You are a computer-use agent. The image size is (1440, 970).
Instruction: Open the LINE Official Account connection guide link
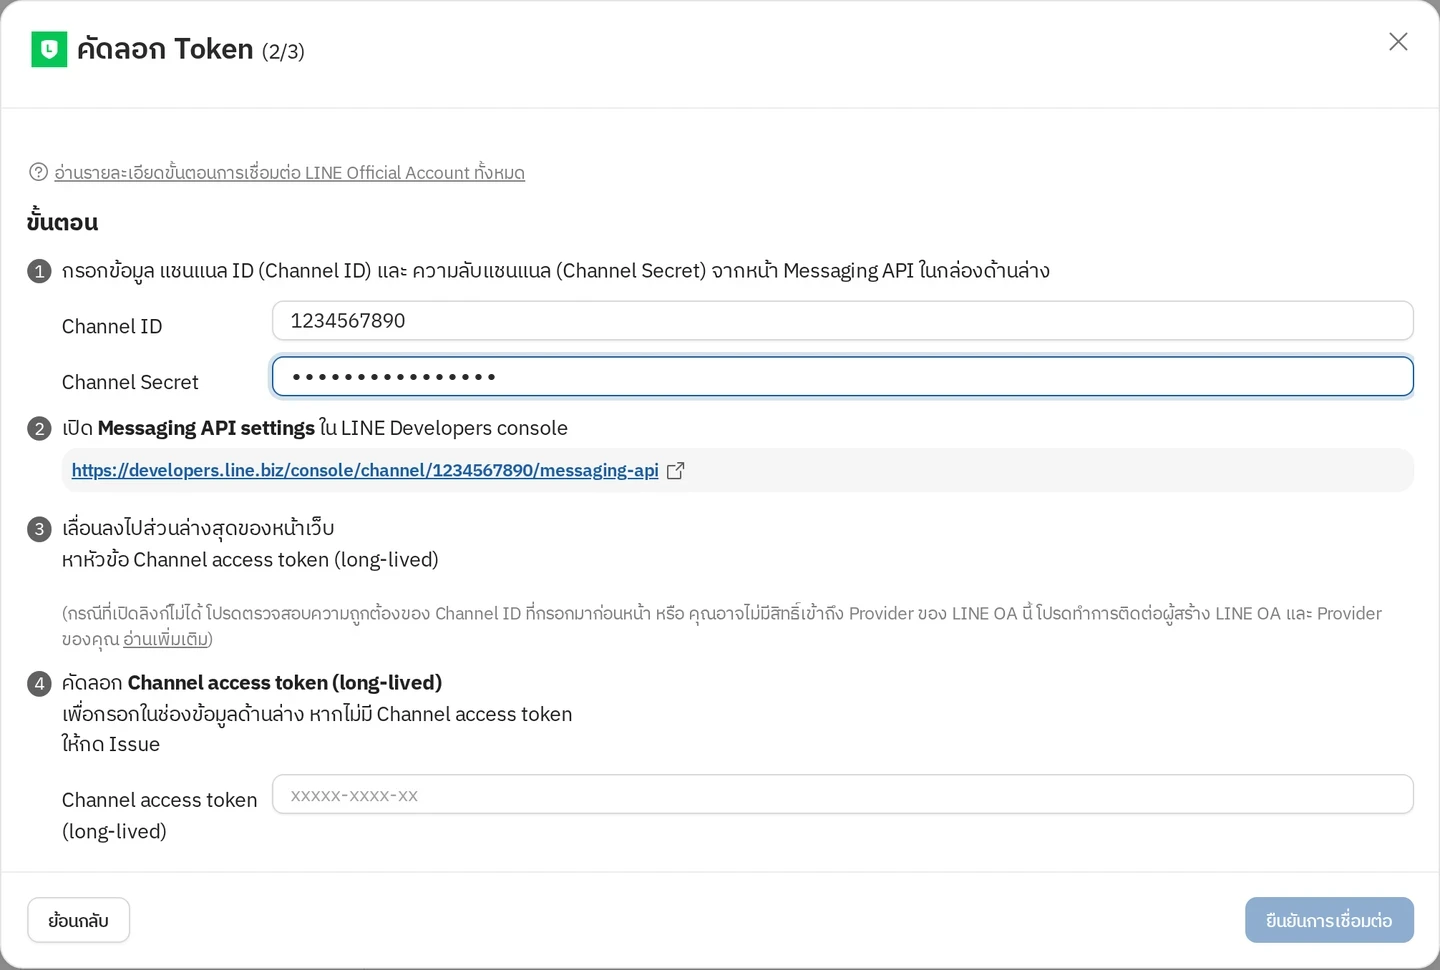[289, 172]
